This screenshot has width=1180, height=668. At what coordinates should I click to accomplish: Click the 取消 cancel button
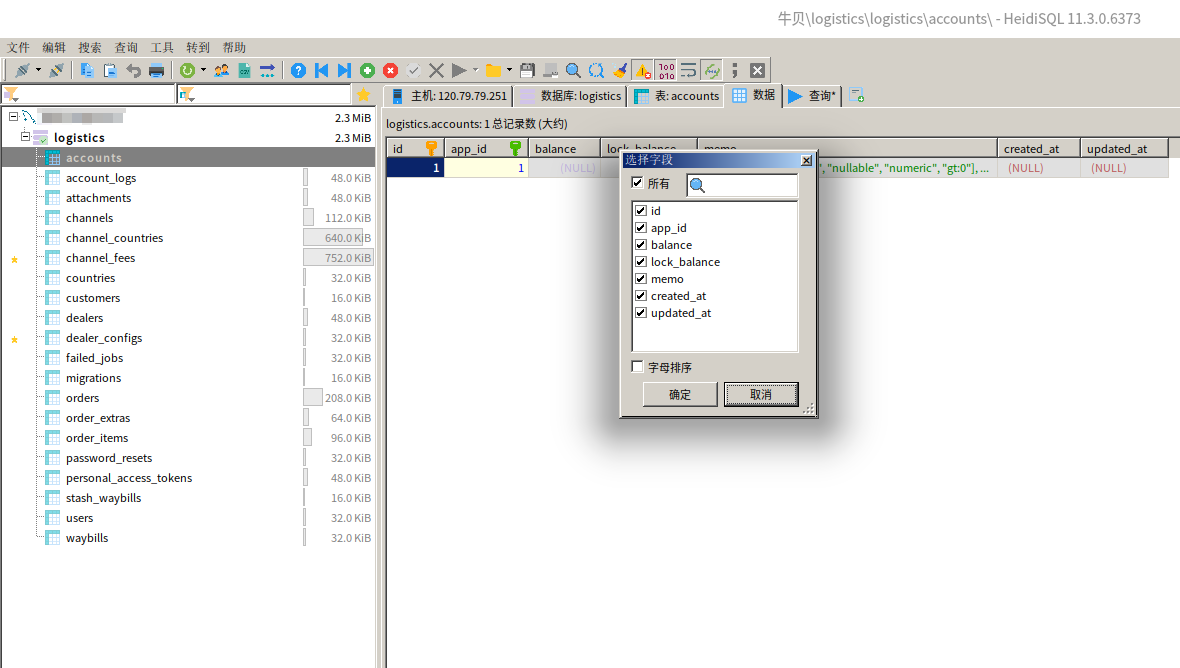tap(761, 394)
